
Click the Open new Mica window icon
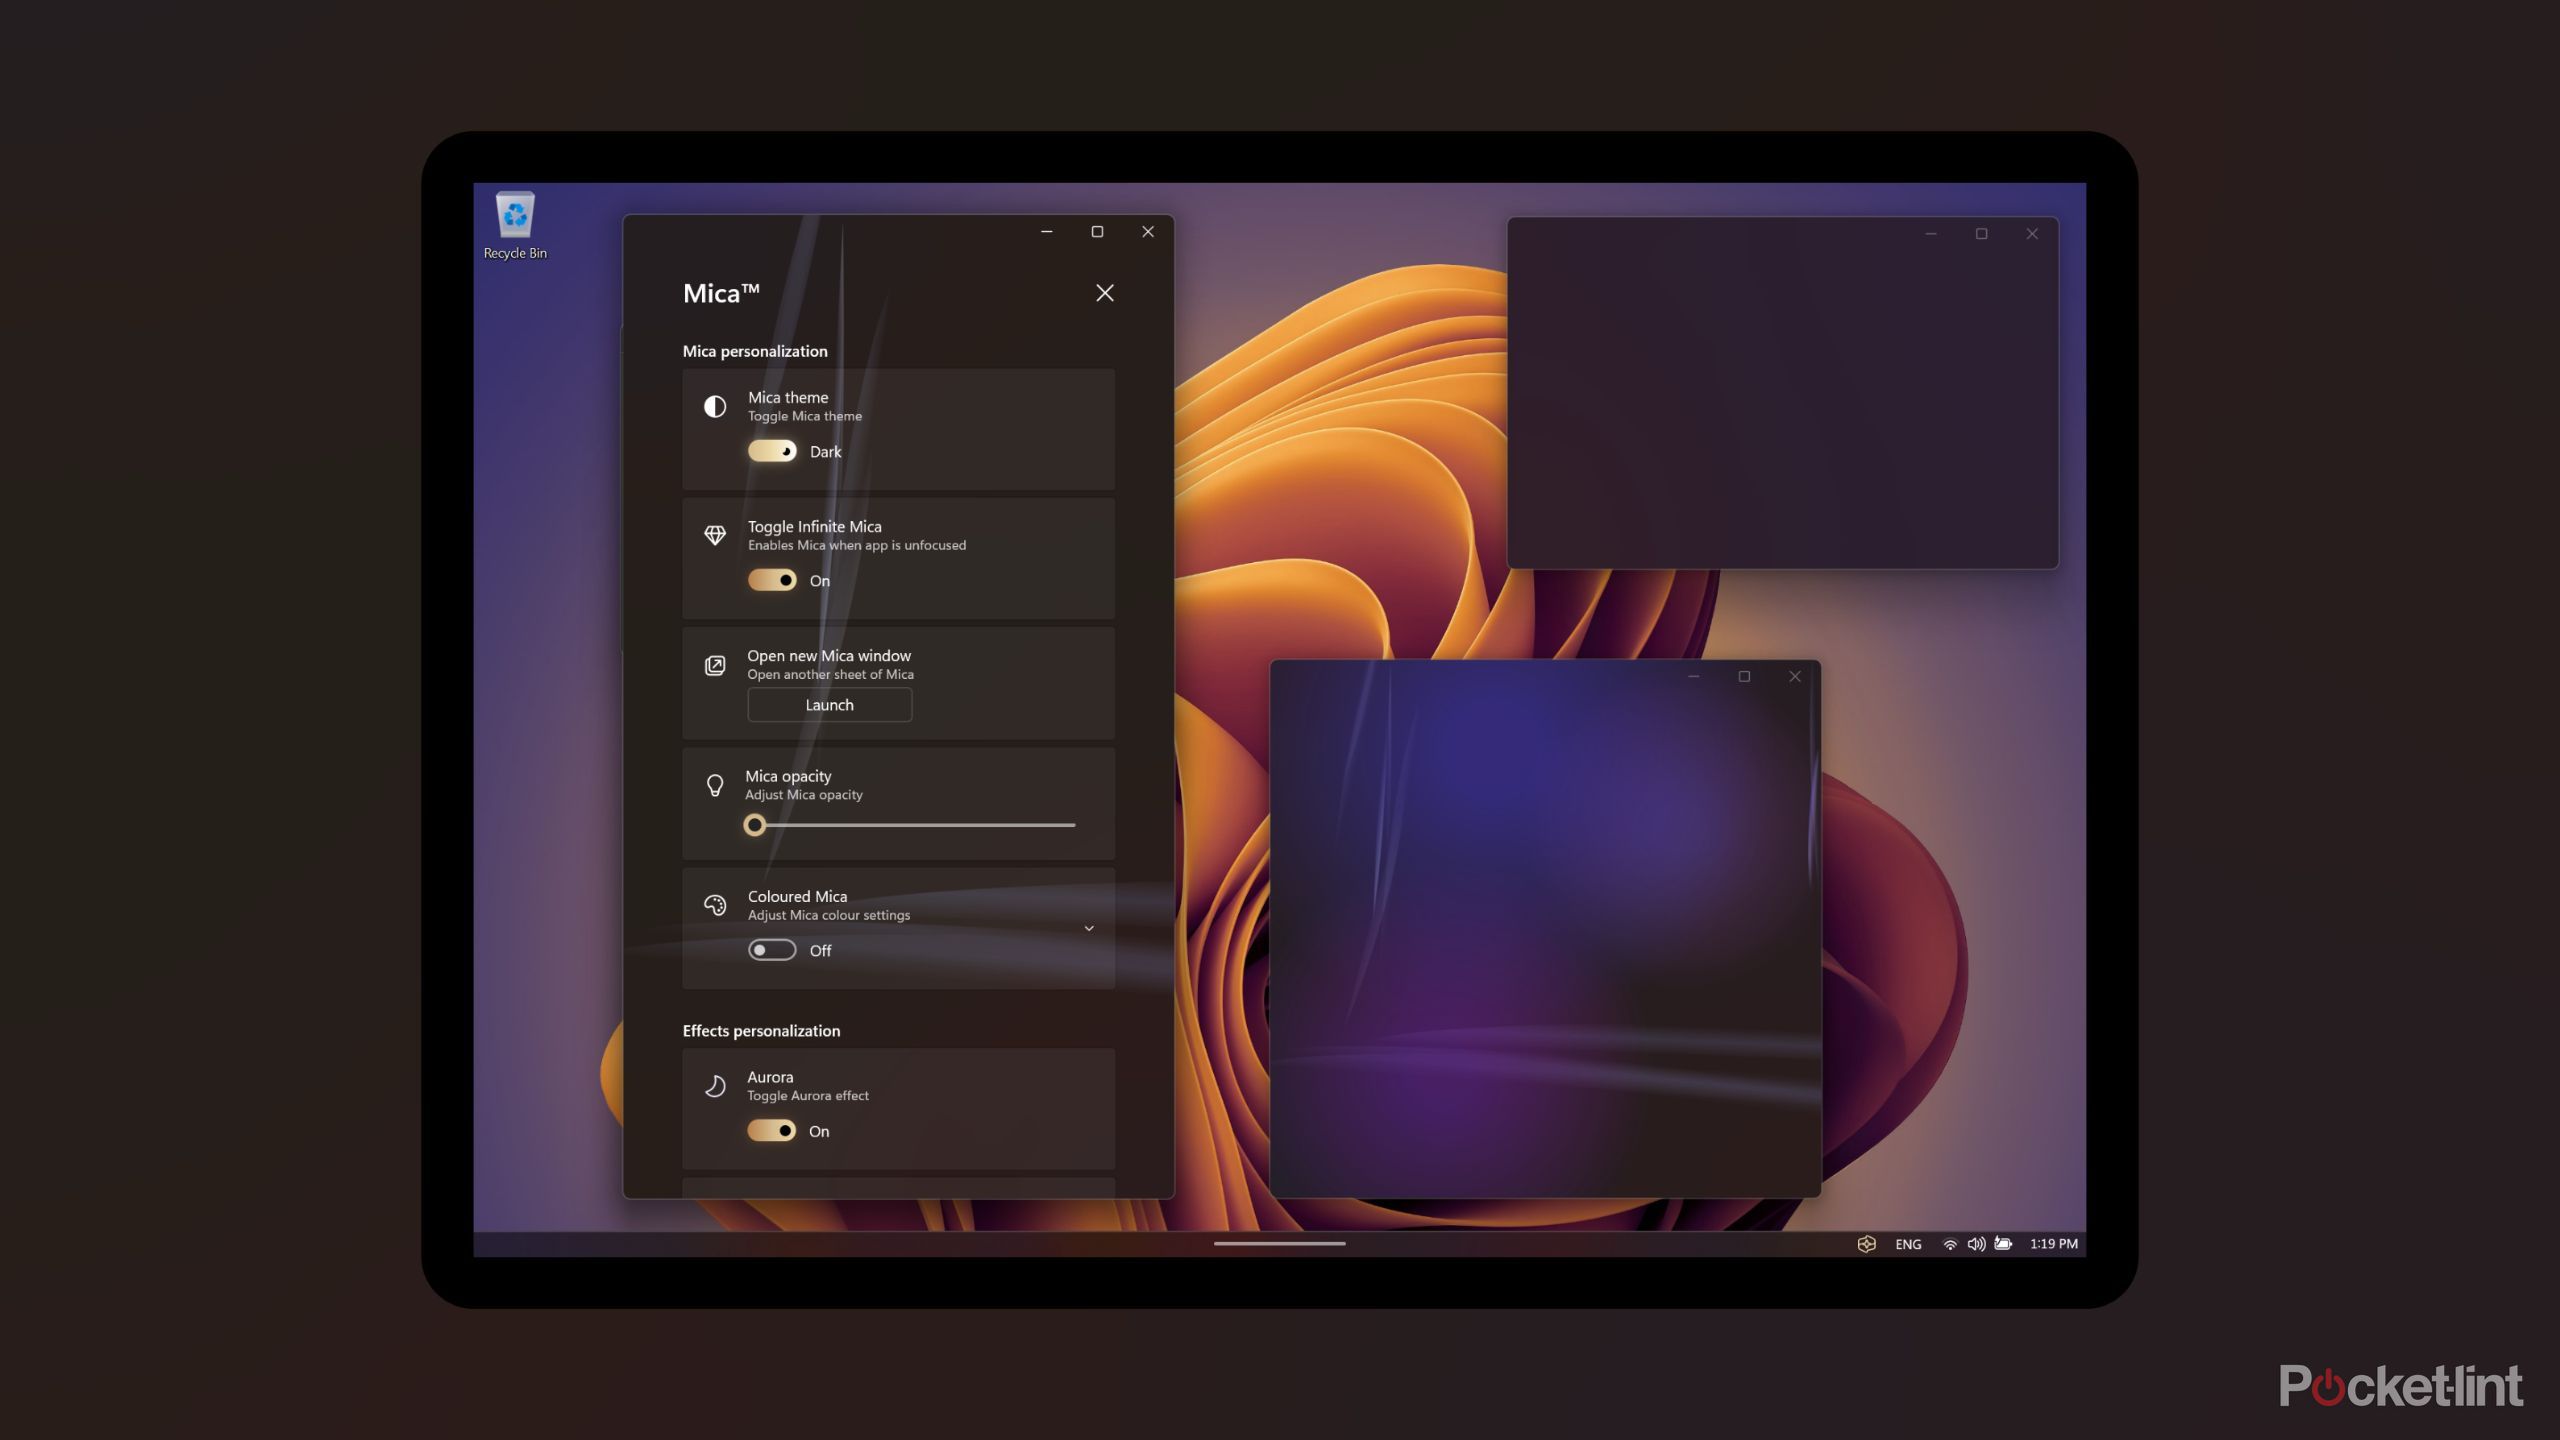(715, 665)
